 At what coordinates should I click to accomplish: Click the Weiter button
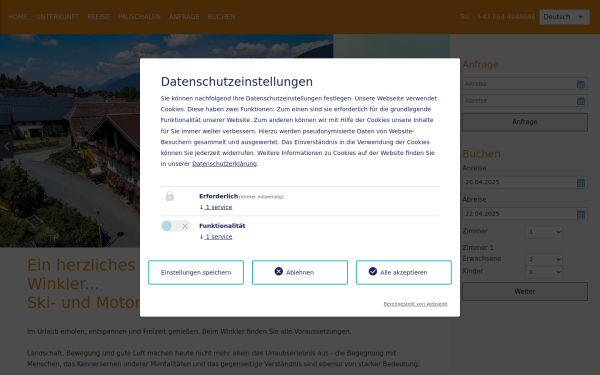[x=525, y=292]
